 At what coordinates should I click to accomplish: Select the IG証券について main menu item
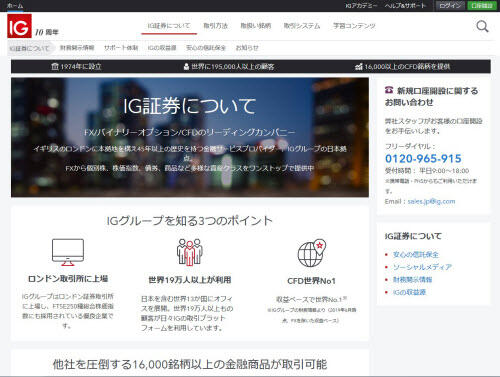point(169,26)
